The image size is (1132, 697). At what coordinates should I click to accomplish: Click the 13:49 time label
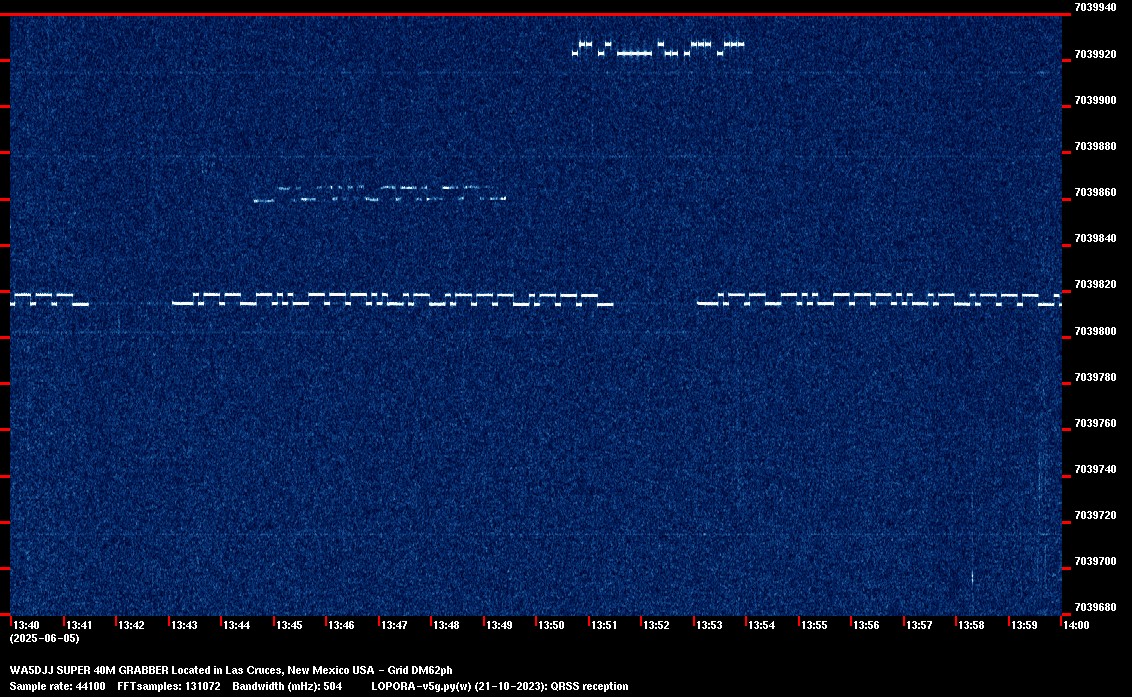(500, 625)
